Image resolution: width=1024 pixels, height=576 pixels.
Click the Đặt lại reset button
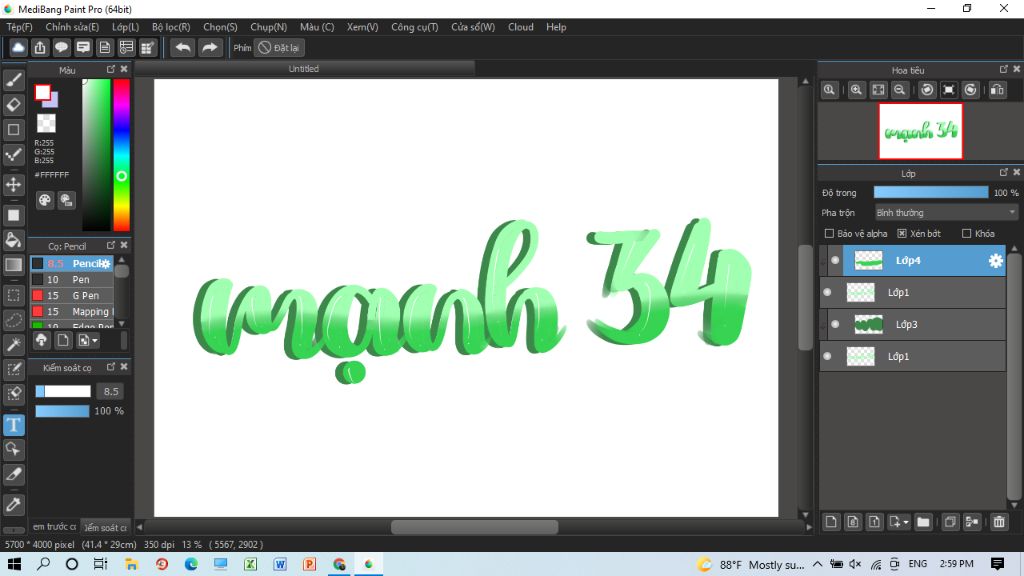pyautogui.click(x=280, y=48)
